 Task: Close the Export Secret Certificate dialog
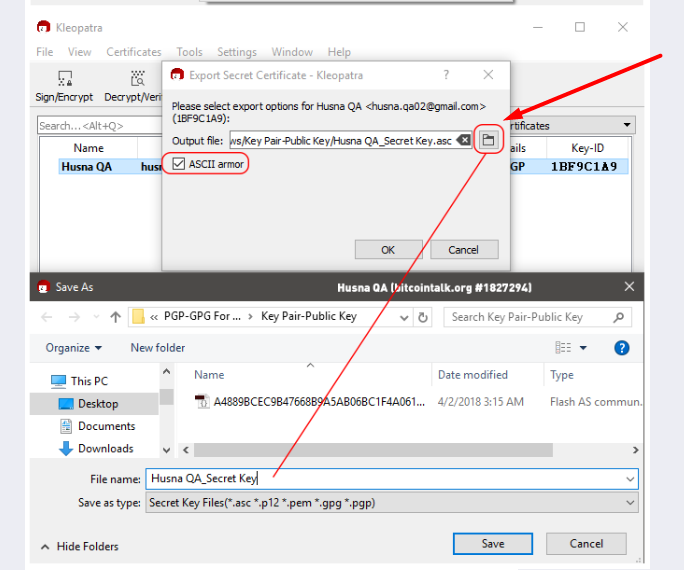click(488, 75)
